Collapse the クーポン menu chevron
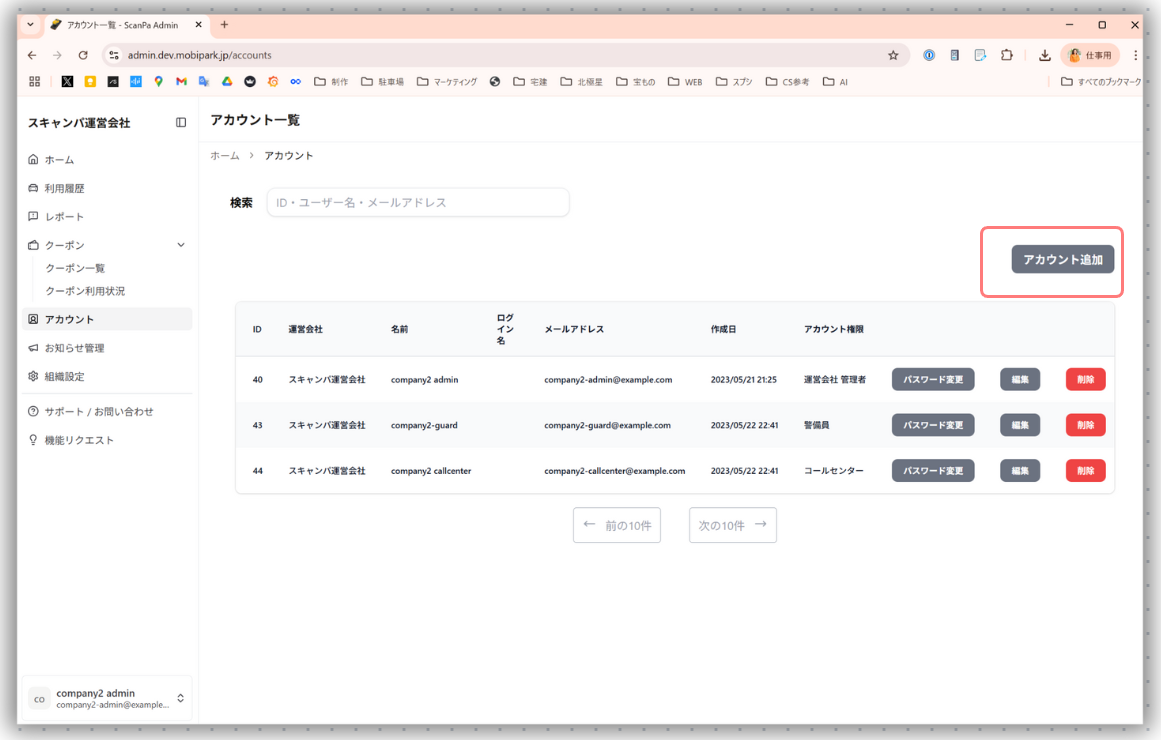 pos(181,245)
